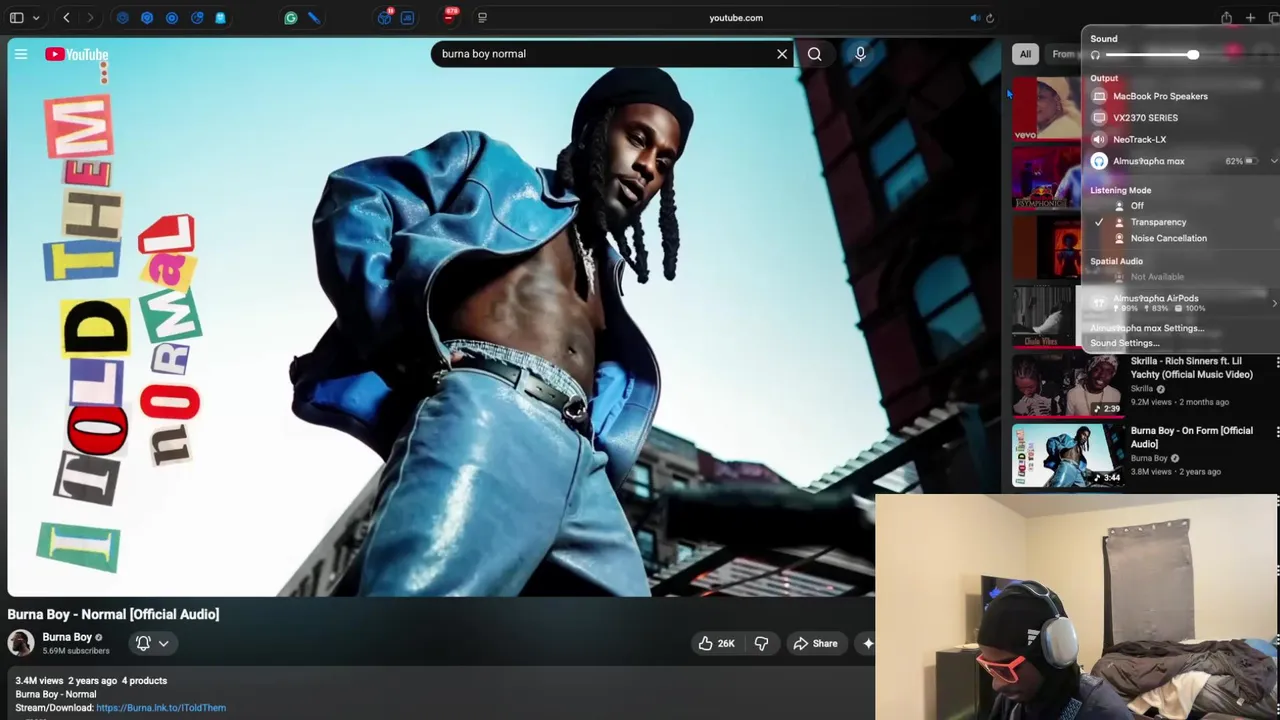Open Almustapha max Settings…

[1147, 328]
